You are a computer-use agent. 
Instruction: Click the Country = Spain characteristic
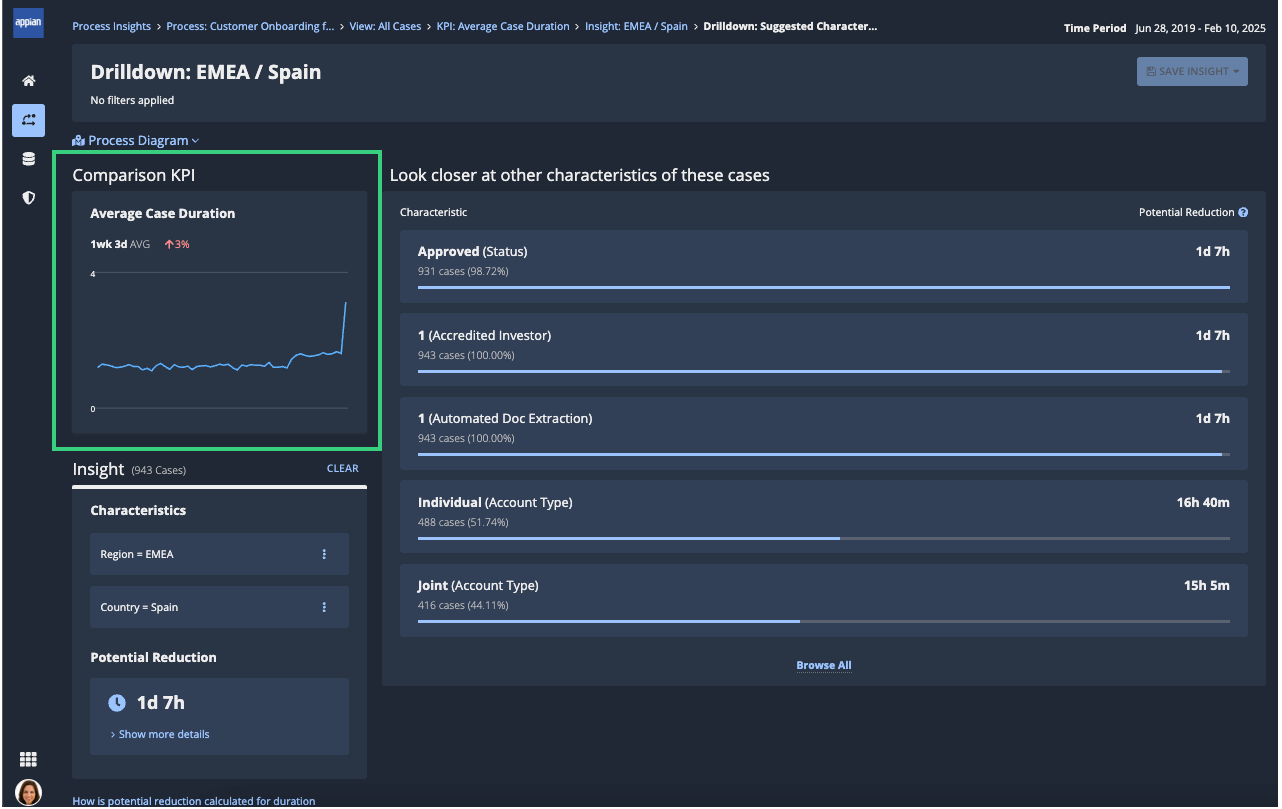[219, 607]
